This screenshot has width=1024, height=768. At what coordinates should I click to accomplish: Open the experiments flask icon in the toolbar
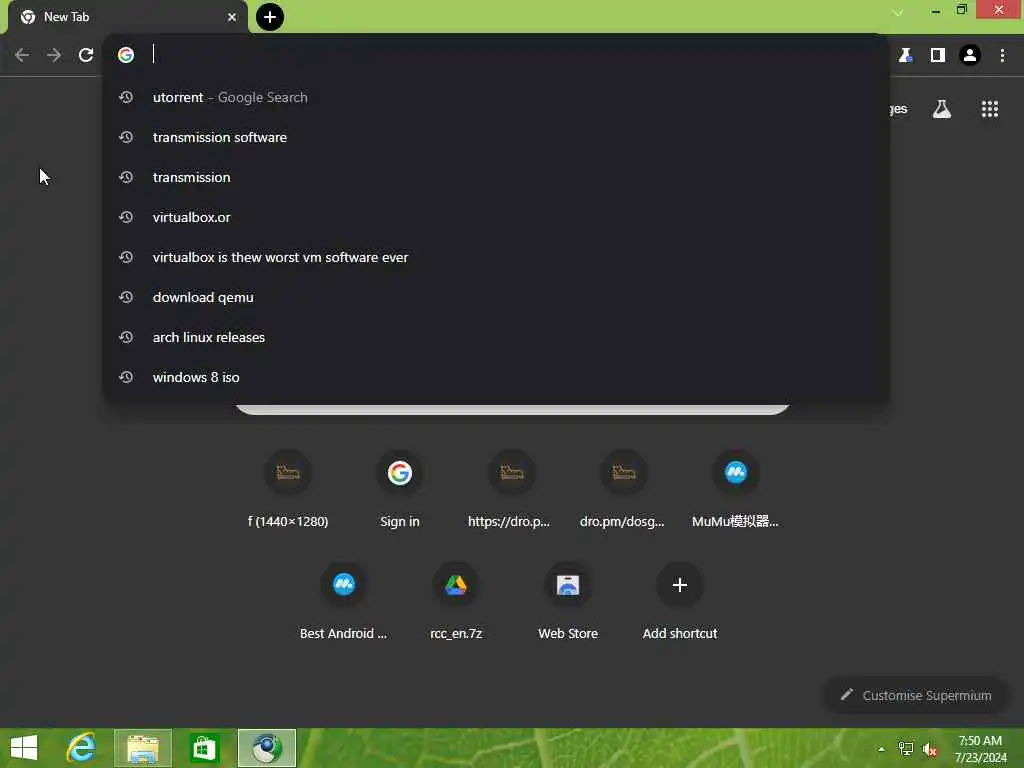(x=905, y=56)
